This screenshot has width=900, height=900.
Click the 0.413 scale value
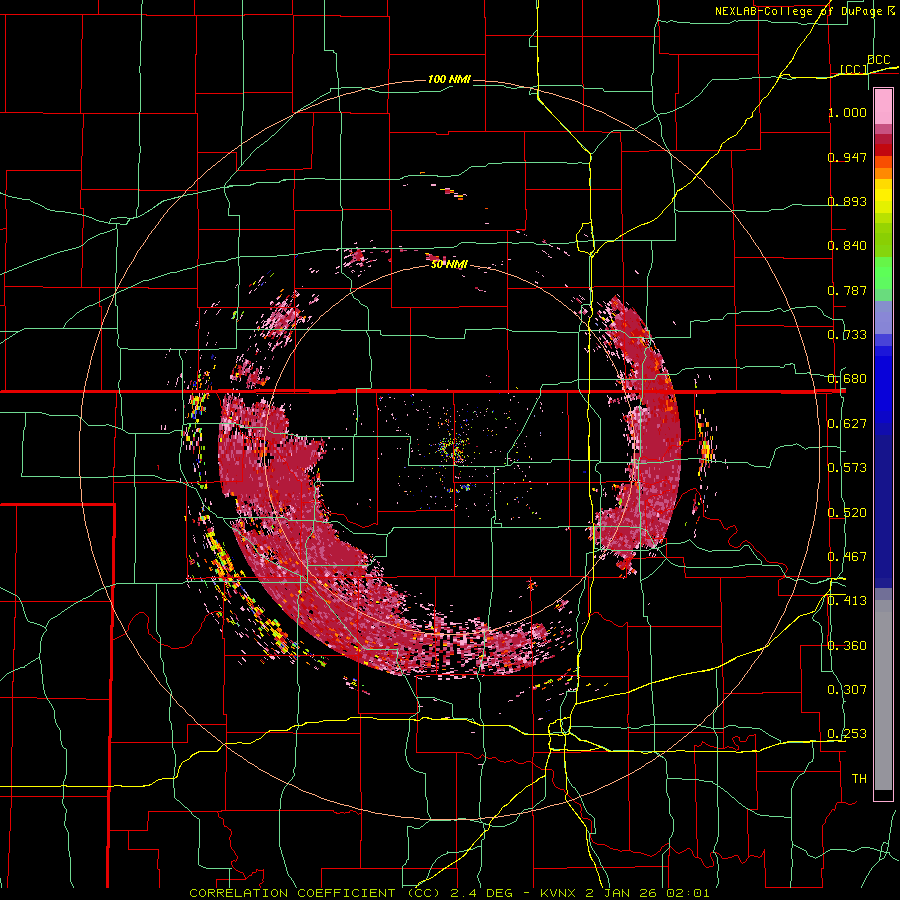click(x=847, y=601)
